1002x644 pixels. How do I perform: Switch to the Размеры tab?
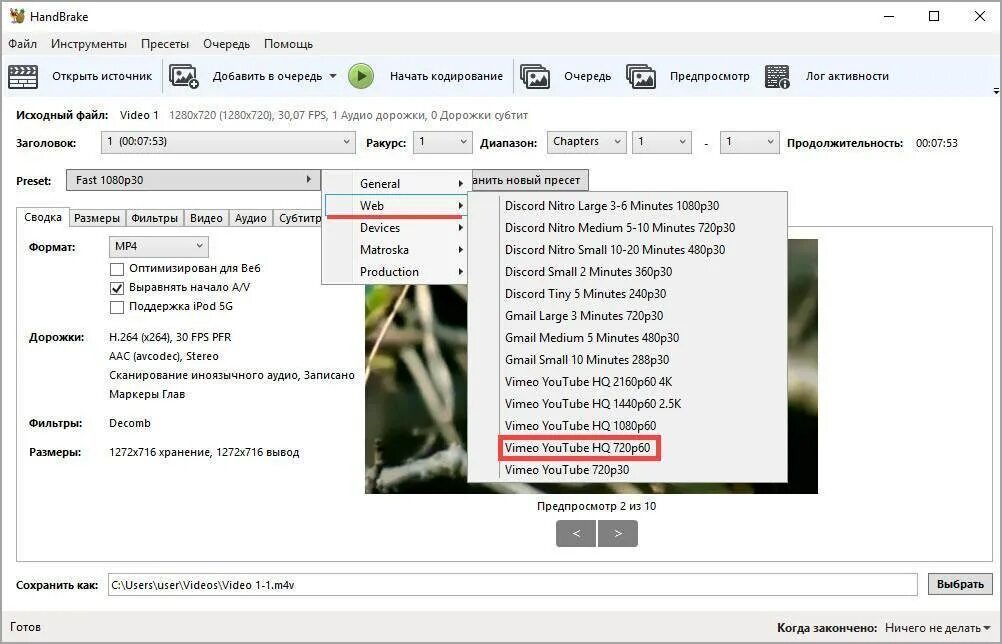point(96,218)
